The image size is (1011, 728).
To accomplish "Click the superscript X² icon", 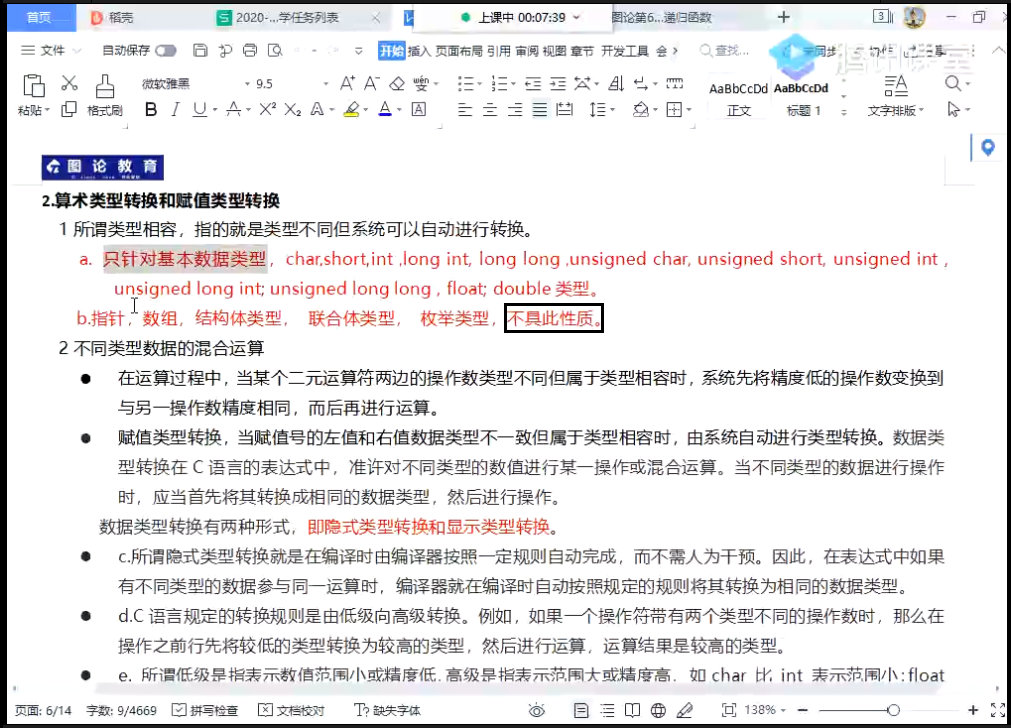I will 266,110.
